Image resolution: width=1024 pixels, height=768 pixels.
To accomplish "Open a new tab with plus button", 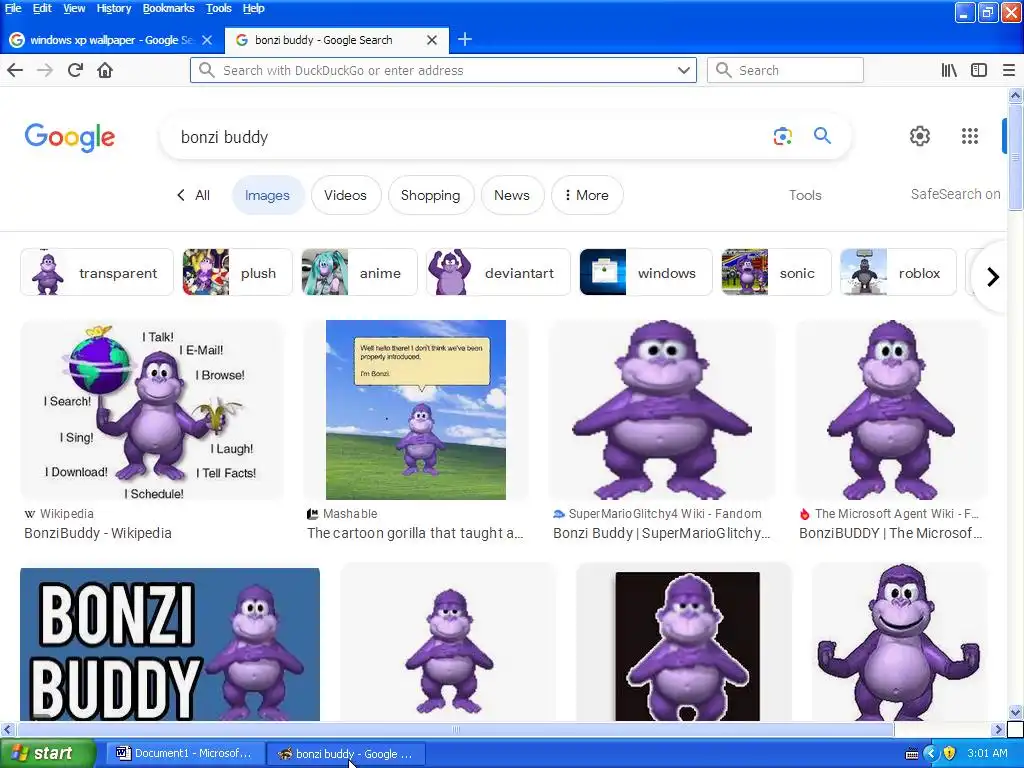I will click(465, 39).
